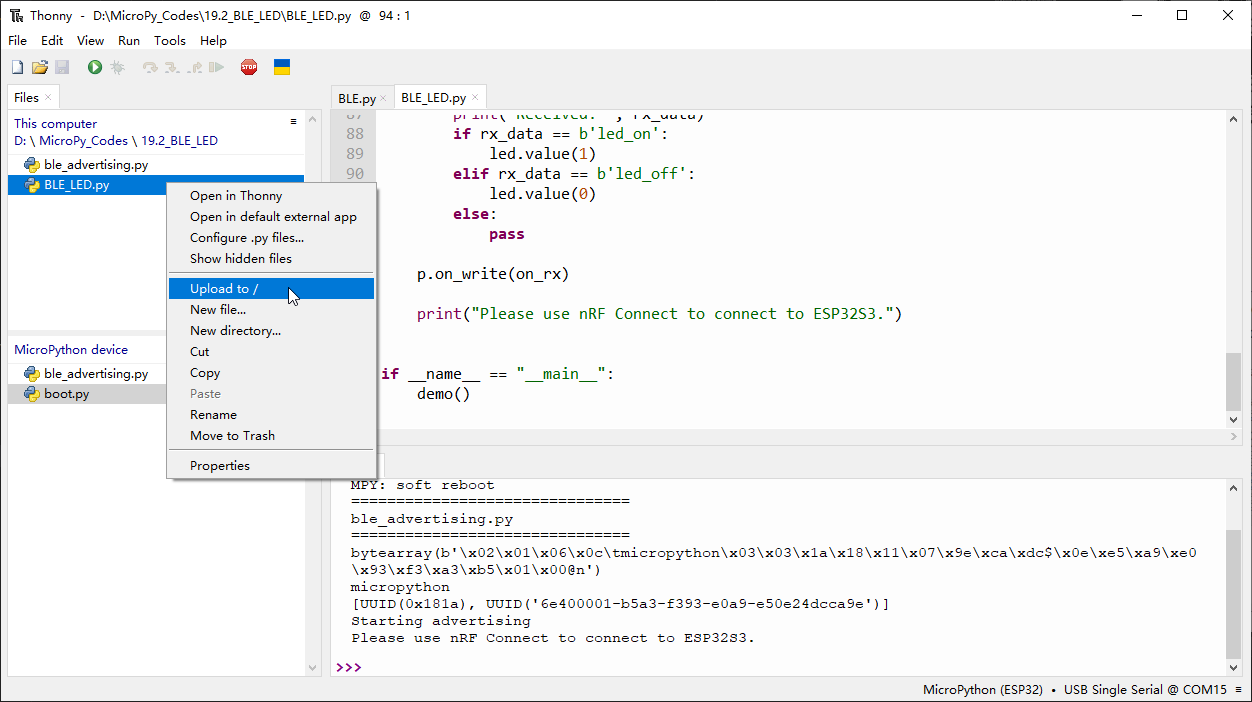
Task: Click the red Stop/Restart backend icon
Action: click(x=249, y=67)
